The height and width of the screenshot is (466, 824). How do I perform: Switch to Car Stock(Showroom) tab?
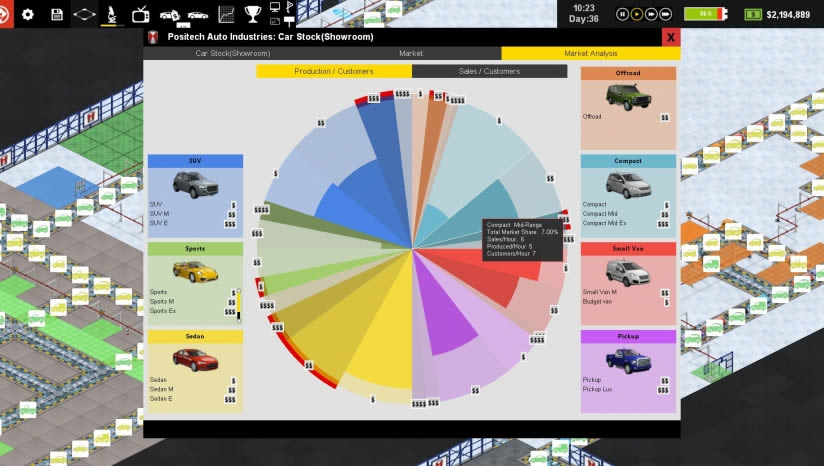[x=233, y=53]
